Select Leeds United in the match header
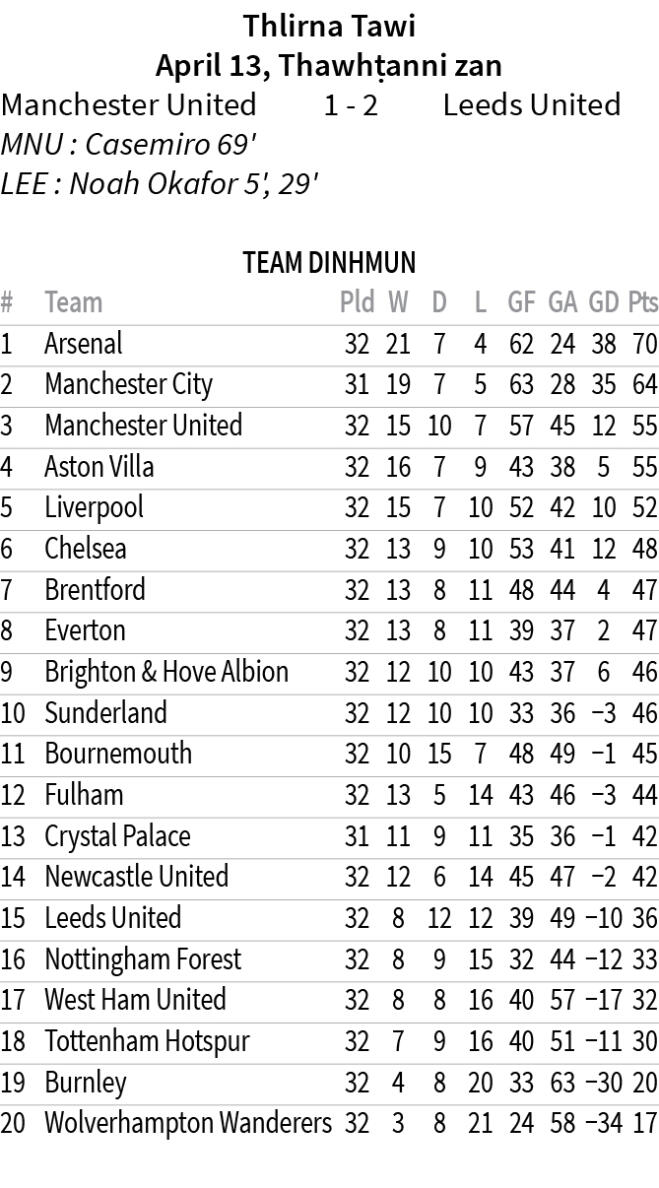The height and width of the screenshot is (1188, 659). point(532,105)
